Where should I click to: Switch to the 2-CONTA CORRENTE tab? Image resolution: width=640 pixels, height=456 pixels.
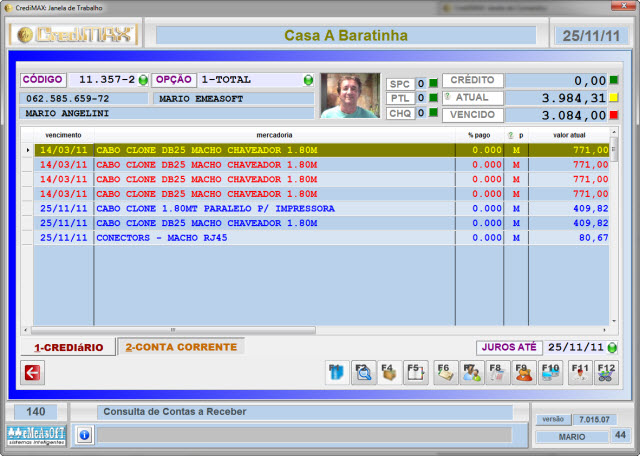[x=181, y=347]
